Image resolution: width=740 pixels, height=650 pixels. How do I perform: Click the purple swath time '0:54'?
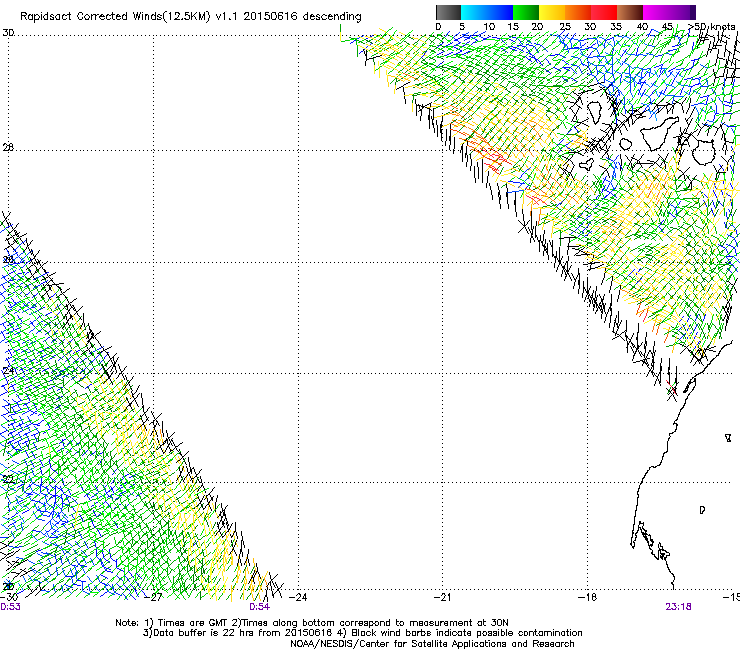click(x=260, y=607)
